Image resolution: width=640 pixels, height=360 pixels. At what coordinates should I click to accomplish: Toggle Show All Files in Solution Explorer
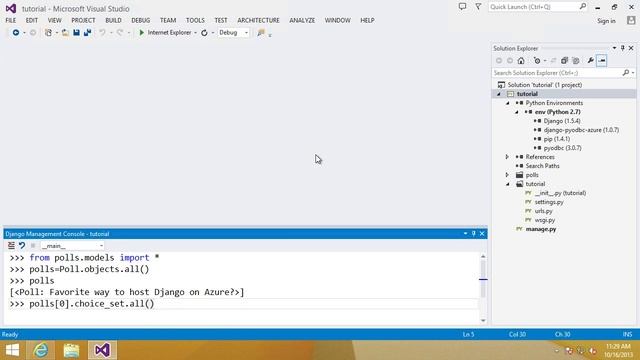(576, 61)
